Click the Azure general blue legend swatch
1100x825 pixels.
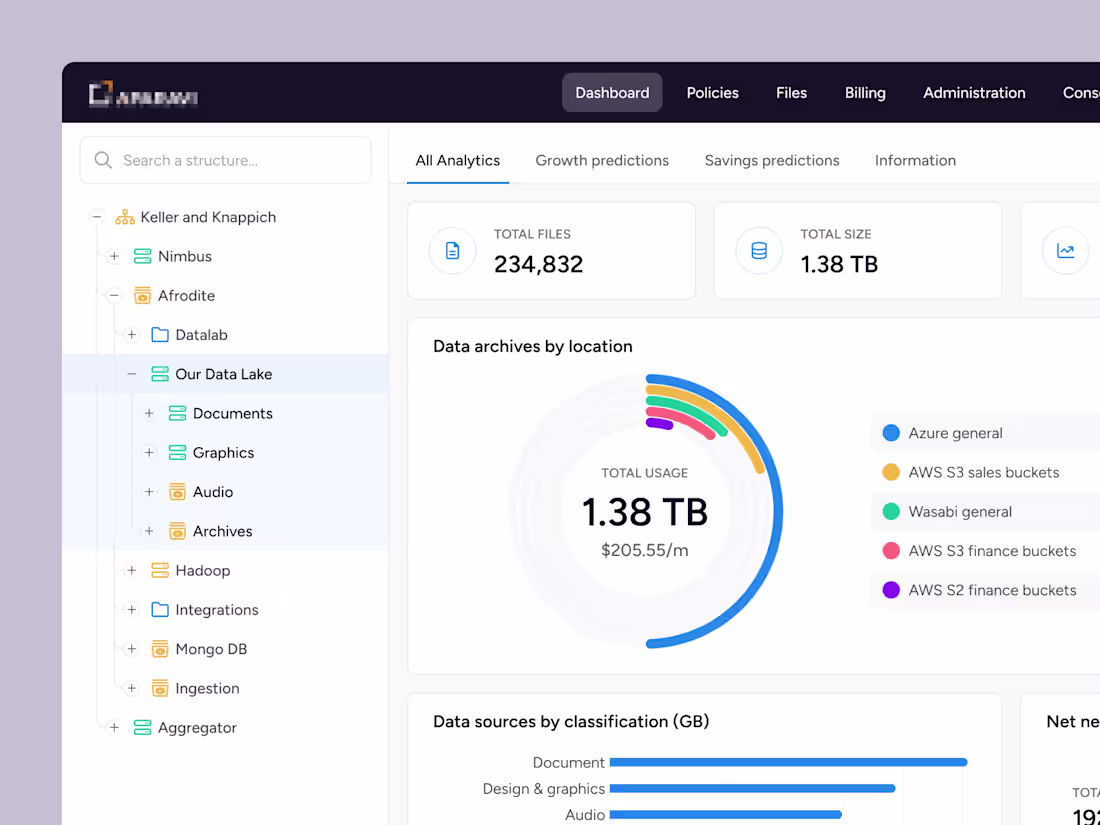pyautogui.click(x=891, y=433)
